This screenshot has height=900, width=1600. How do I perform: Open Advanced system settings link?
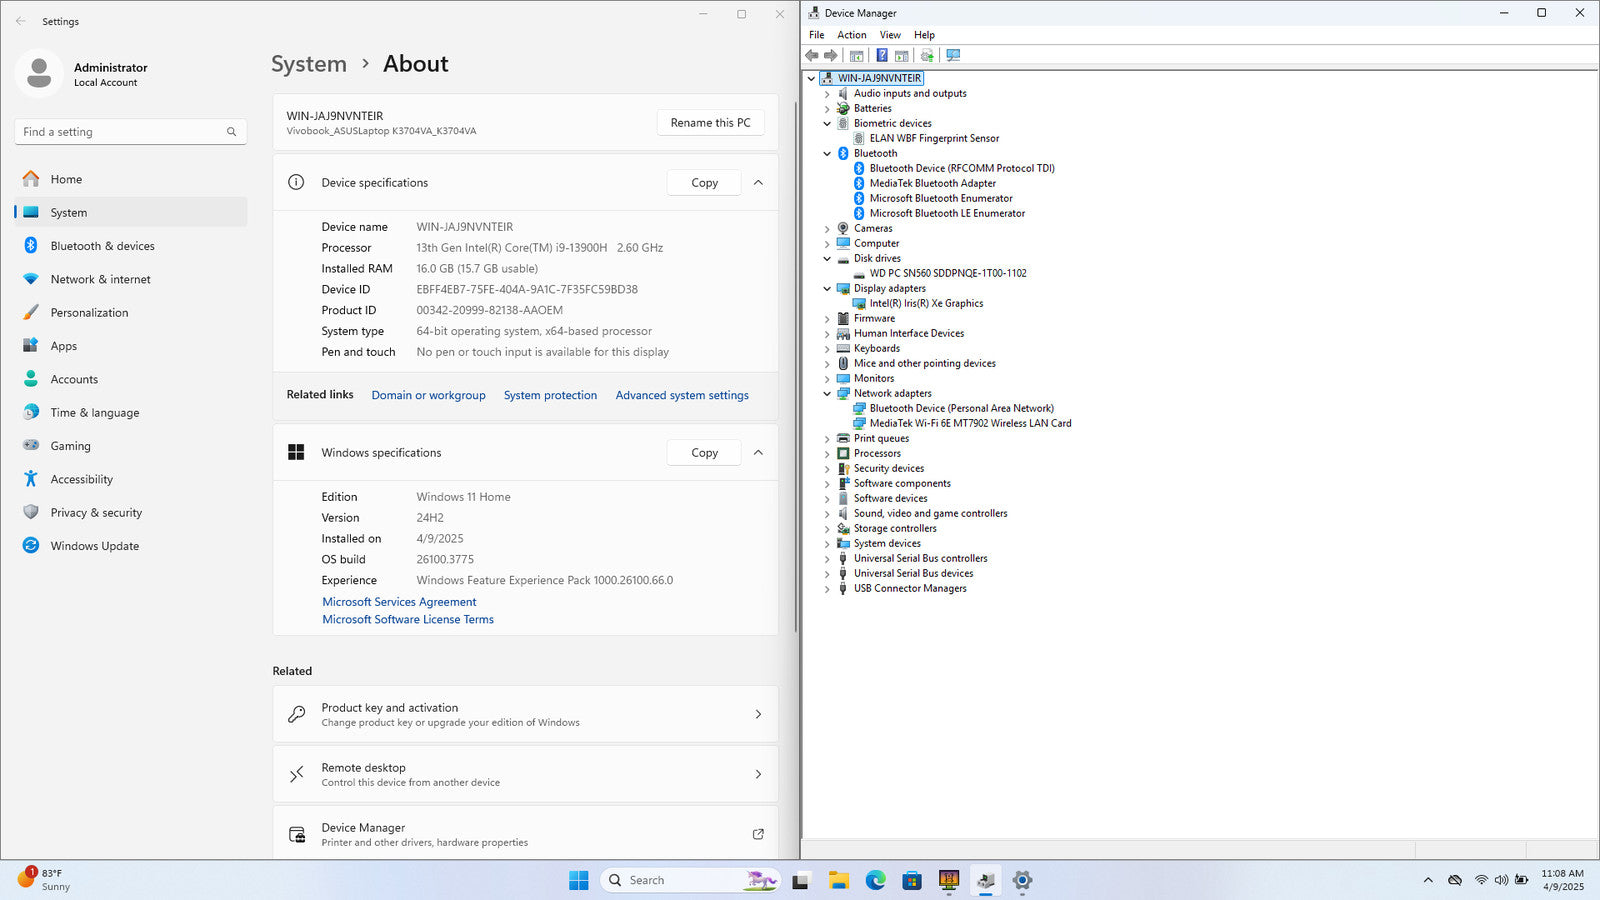pos(682,395)
